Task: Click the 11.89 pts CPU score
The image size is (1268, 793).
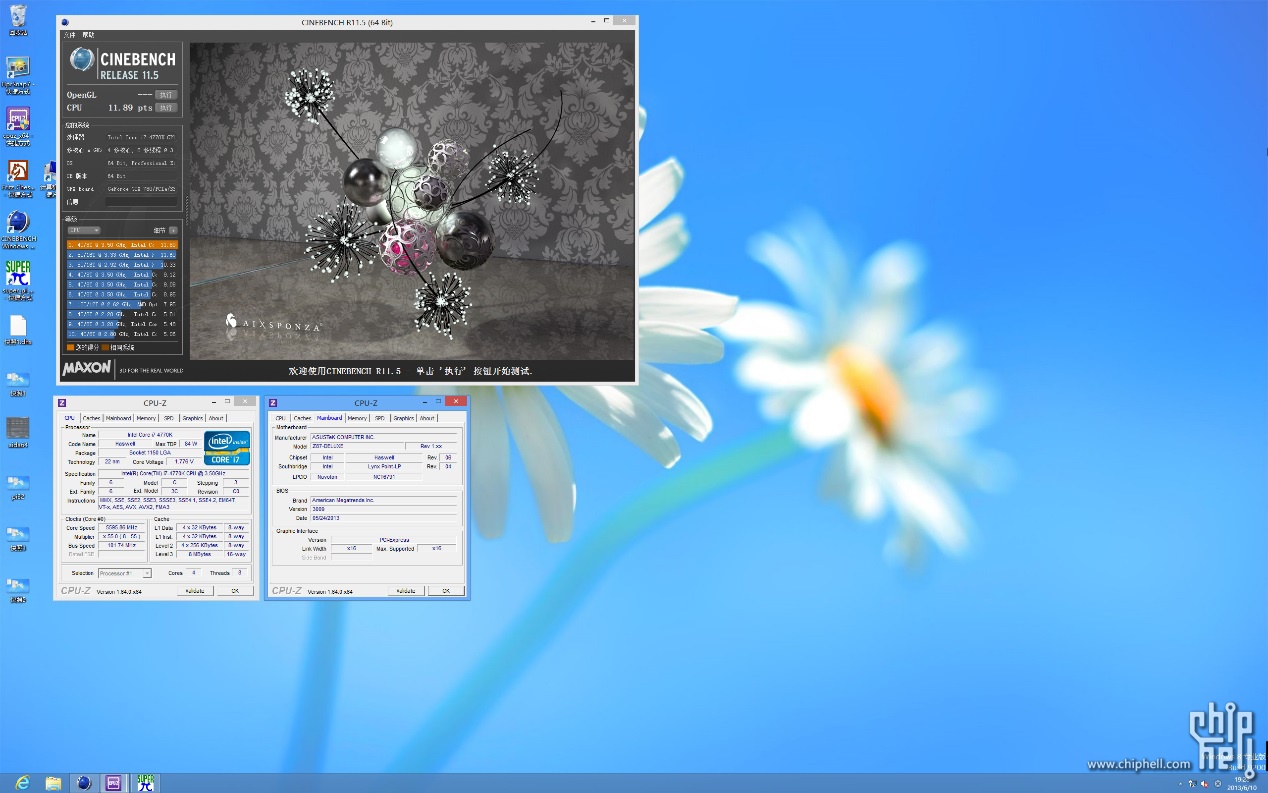Action: coord(130,107)
